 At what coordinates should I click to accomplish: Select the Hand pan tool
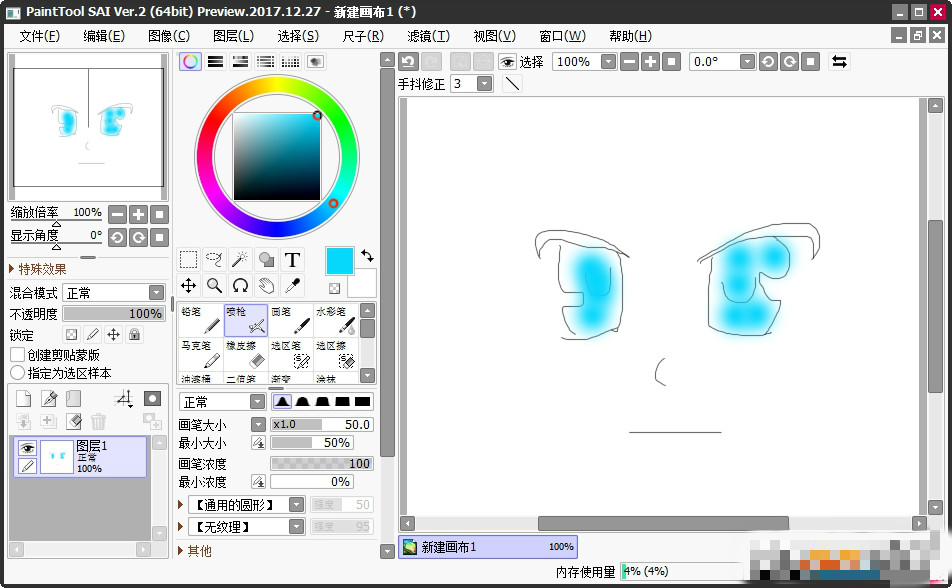pos(266,285)
